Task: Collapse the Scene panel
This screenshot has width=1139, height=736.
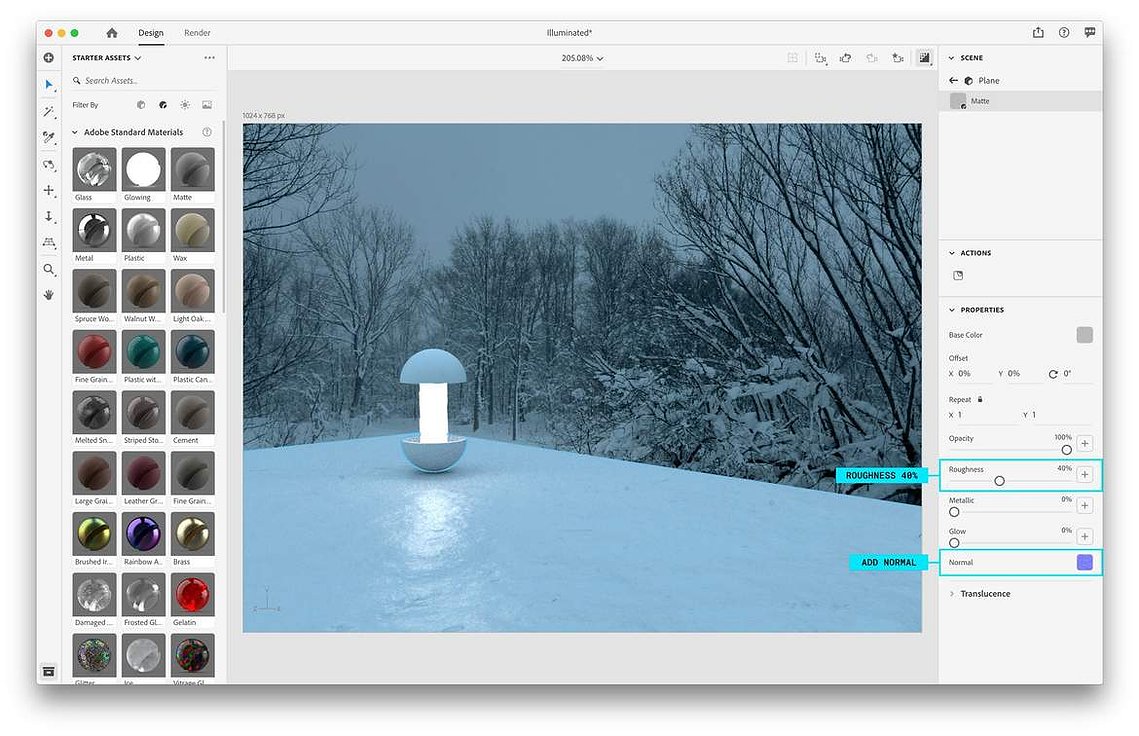Action: tap(952, 57)
